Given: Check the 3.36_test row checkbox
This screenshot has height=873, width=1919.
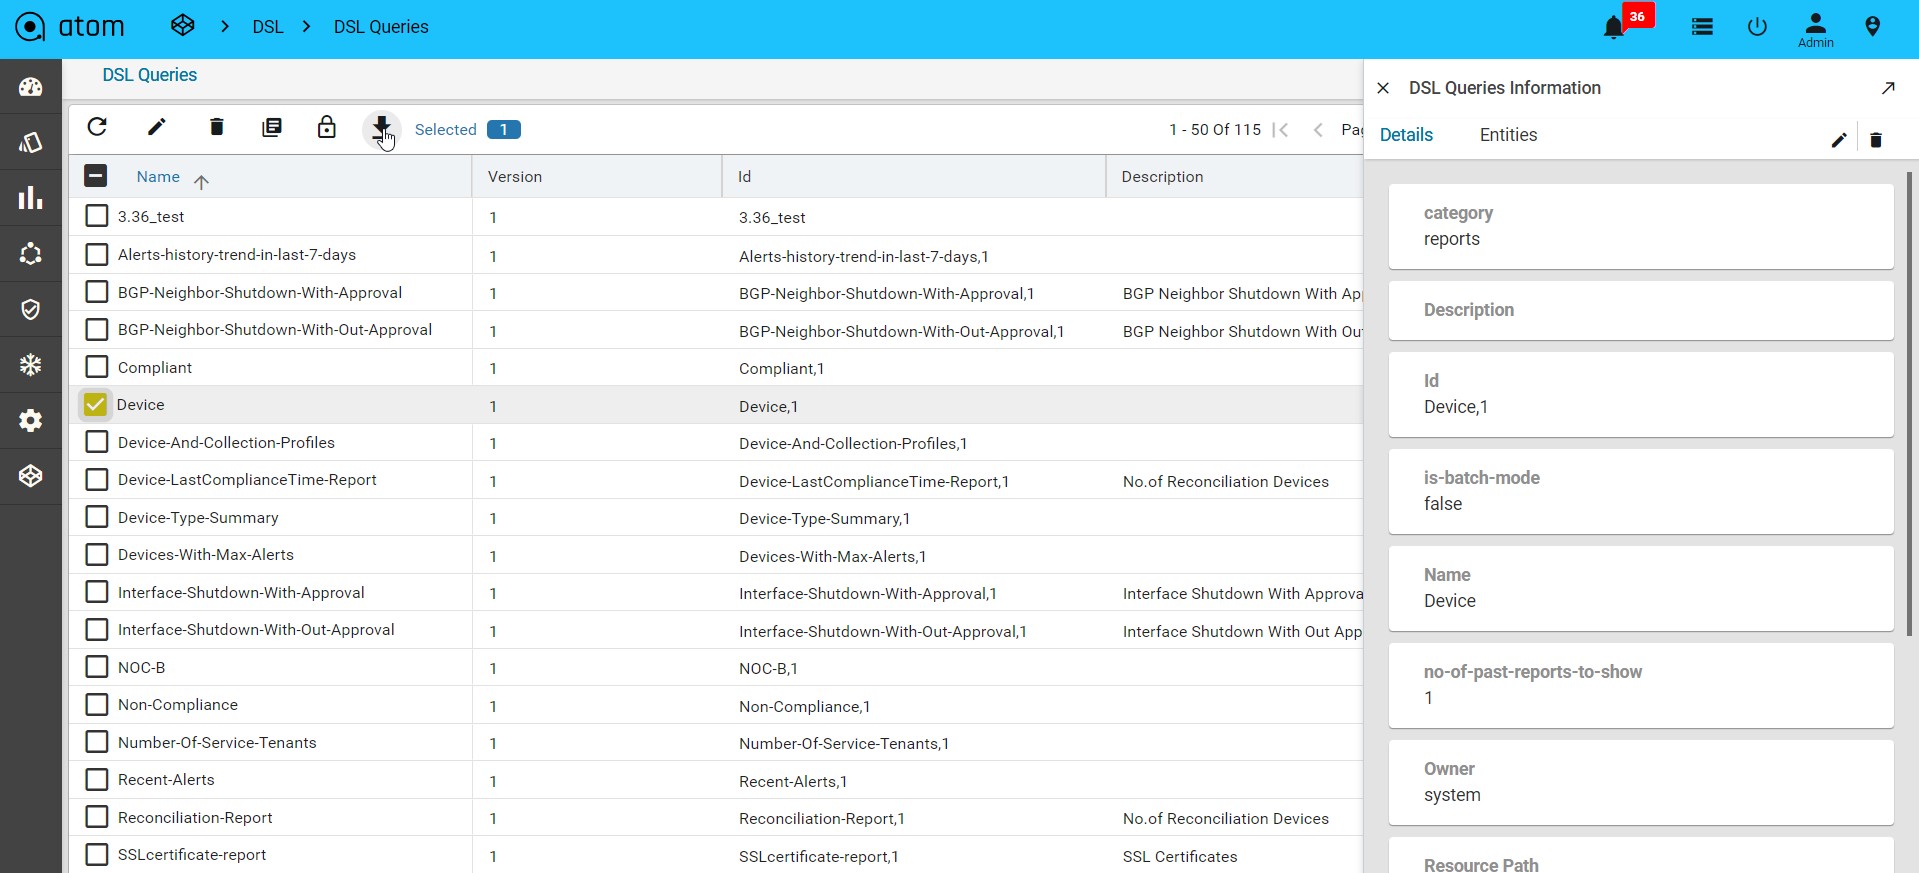Looking at the screenshot, I should 97,216.
